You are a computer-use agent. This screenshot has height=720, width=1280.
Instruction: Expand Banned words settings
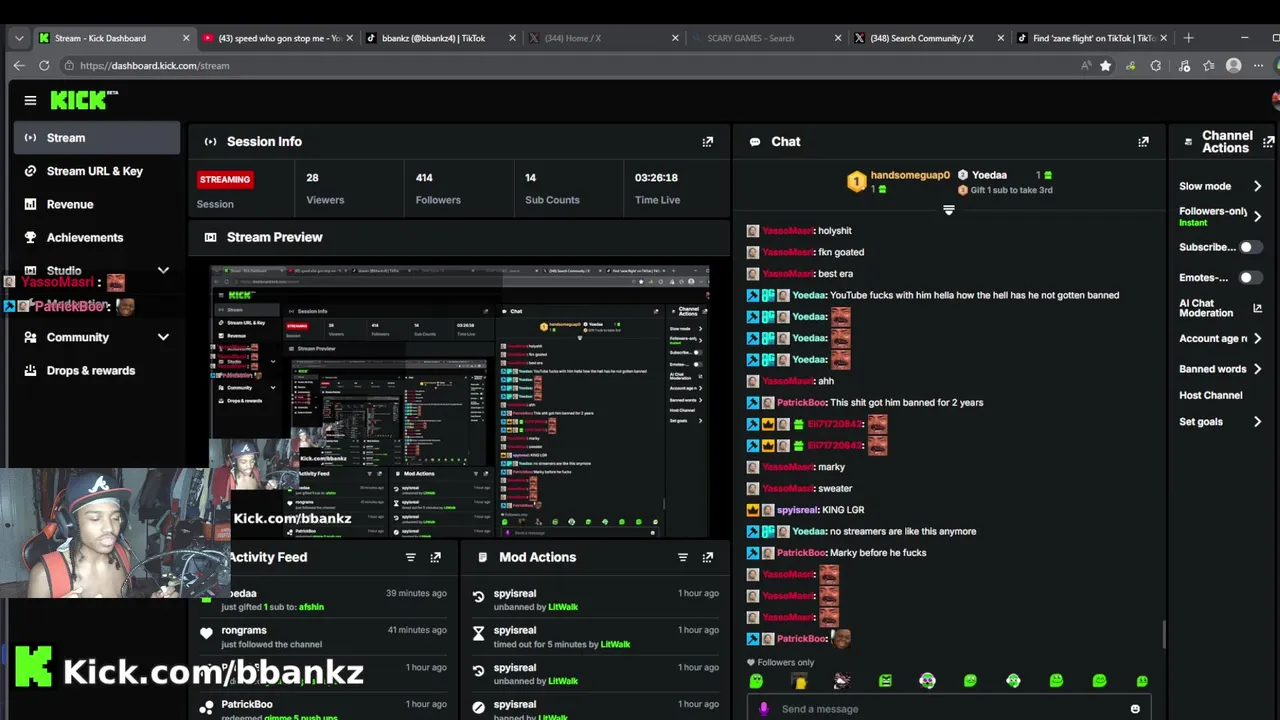[x=1257, y=369]
